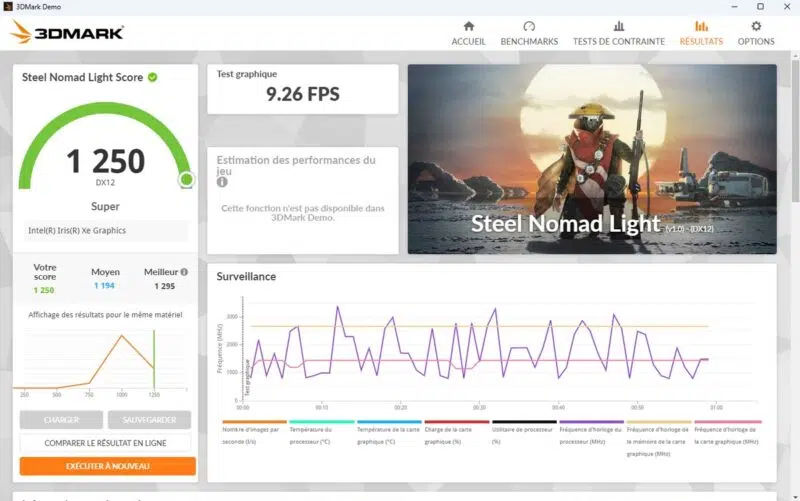Click Affichage des résultats pour le même matériel
800x501 pixels.
pyautogui.click(x=105, y=315)
